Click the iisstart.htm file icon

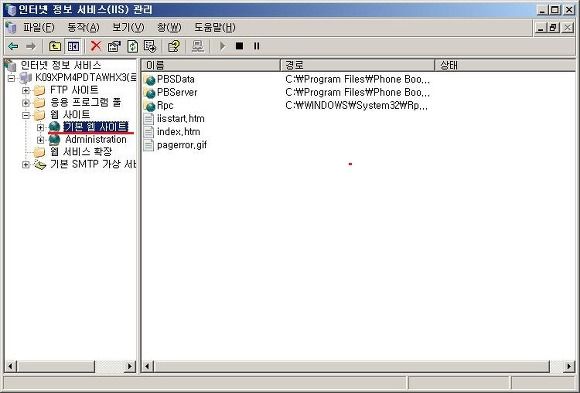point(149,119)
